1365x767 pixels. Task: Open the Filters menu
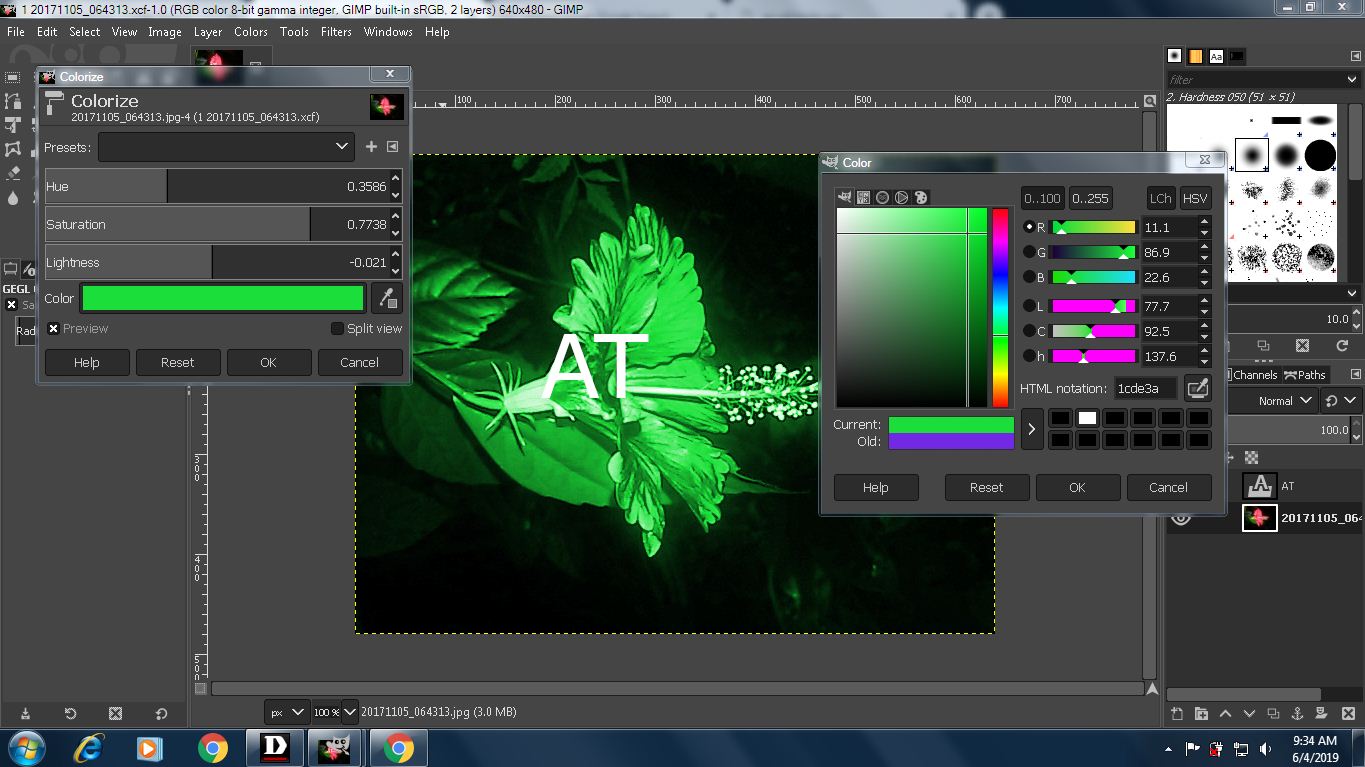(x=336, y=32)
